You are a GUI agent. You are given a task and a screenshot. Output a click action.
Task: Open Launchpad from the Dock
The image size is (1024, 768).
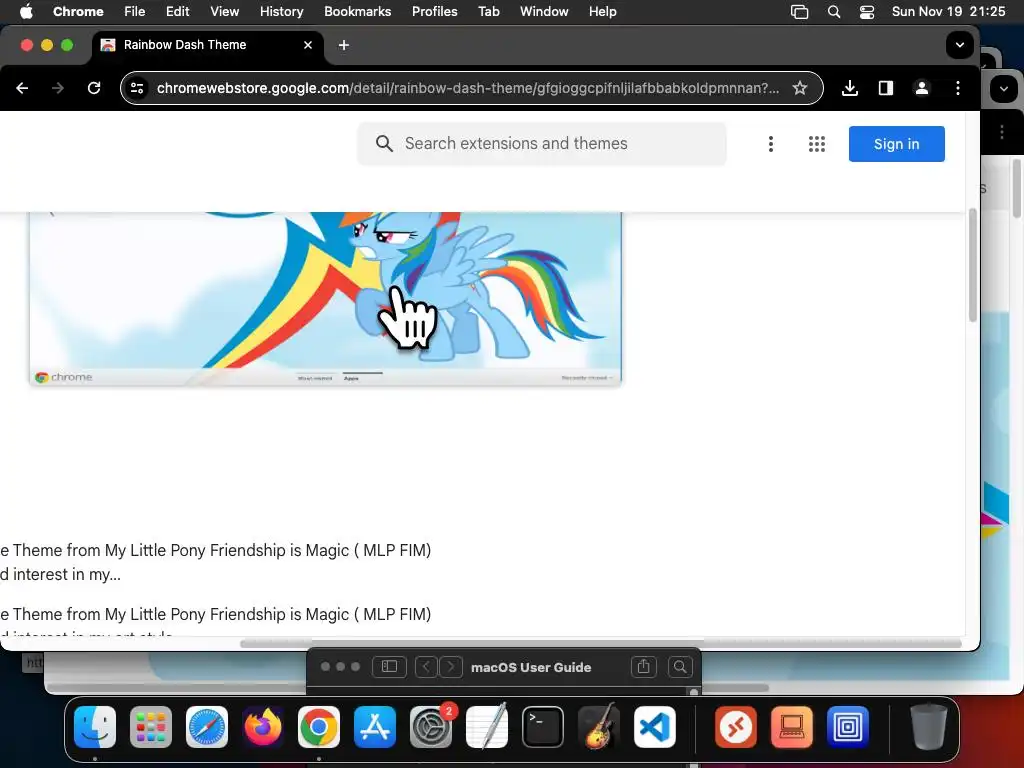(x=151, y=727)
